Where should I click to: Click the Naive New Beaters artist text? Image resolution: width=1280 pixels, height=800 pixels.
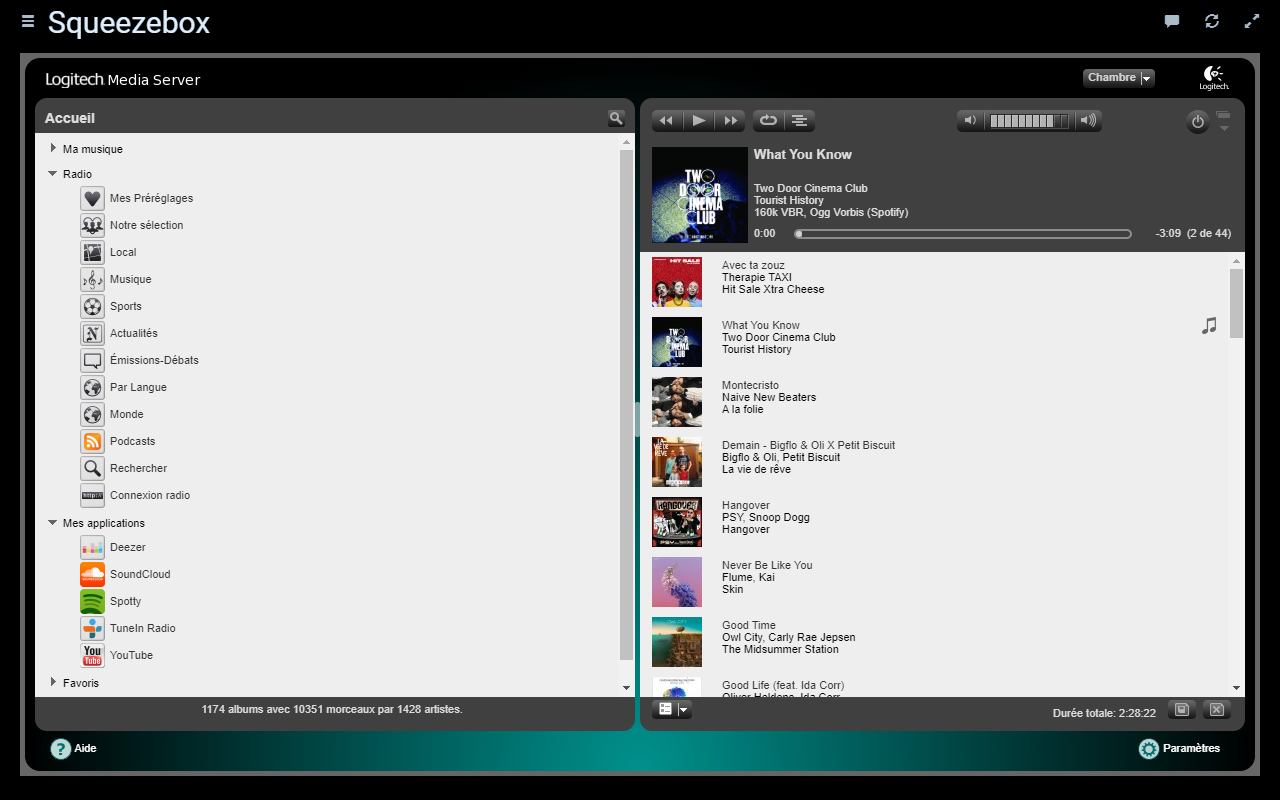769,397
